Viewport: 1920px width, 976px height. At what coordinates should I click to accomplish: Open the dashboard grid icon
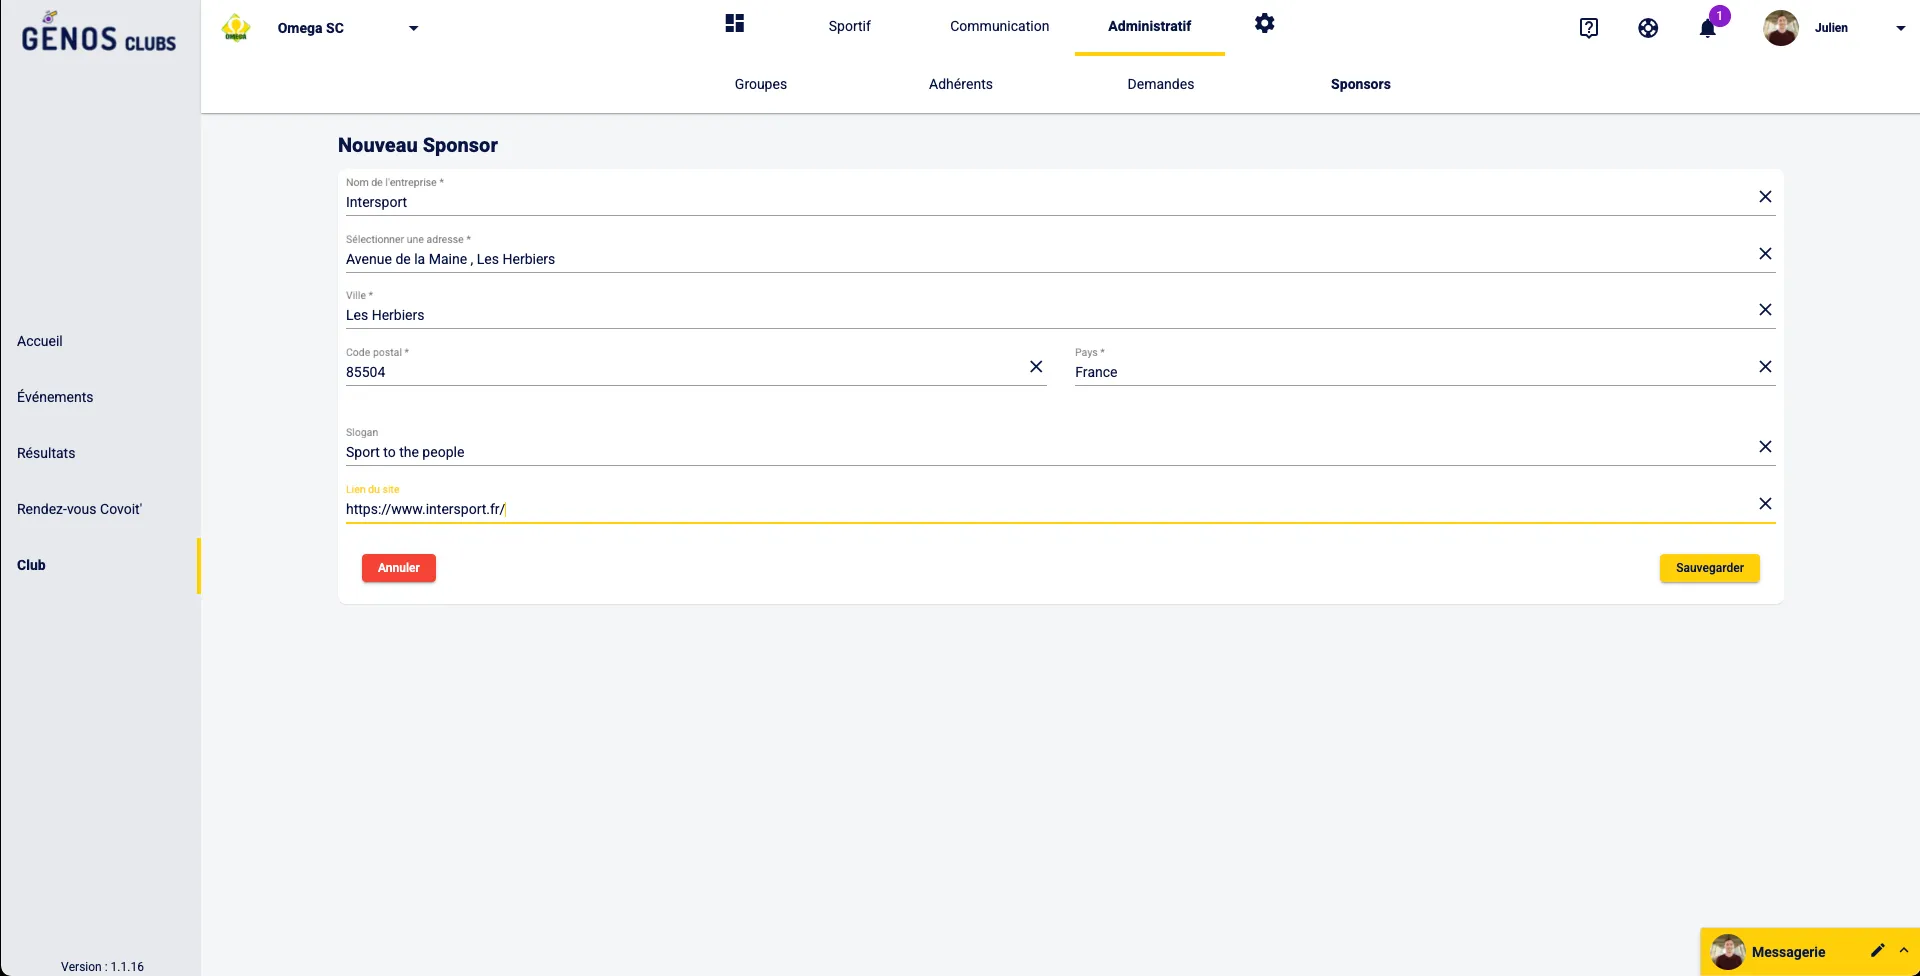735,24
